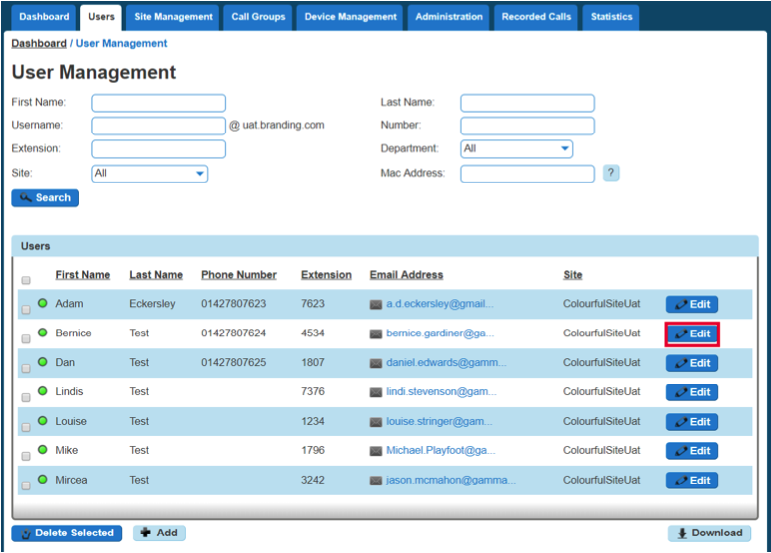Select the checkbox for Mircea Test
This screenshot has height=553, width=771.
[x=26, y=486]
